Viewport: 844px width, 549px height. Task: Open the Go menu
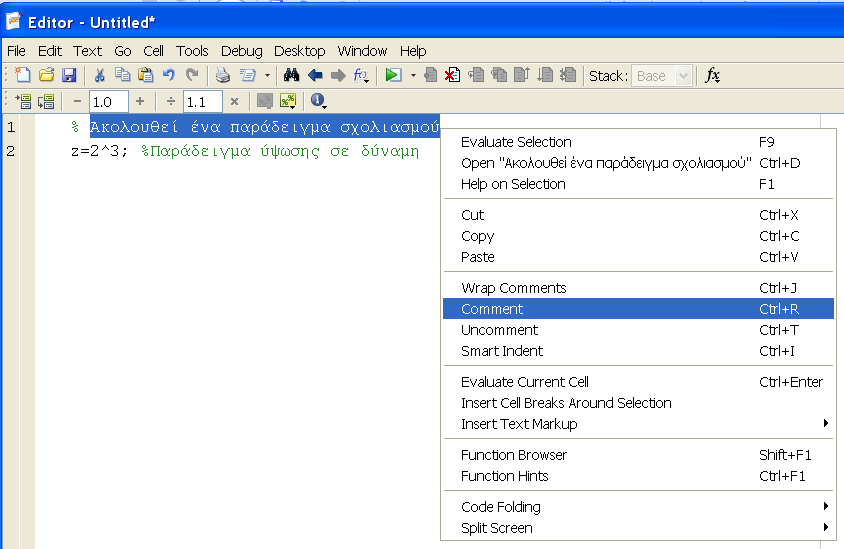[123, 51]
